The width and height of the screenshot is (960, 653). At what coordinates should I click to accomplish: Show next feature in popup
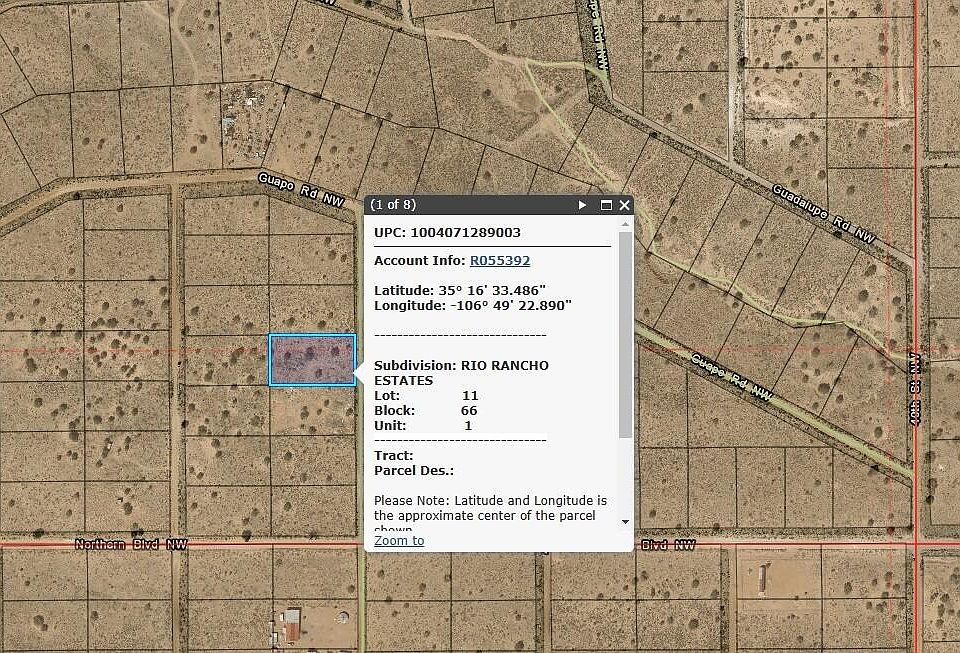click(x=582, y=205)
